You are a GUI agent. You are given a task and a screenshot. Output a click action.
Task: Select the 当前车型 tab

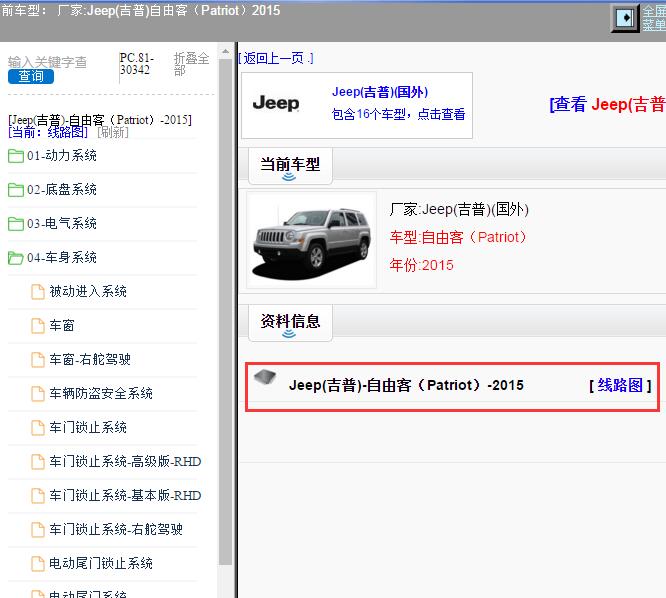(290, 166)
